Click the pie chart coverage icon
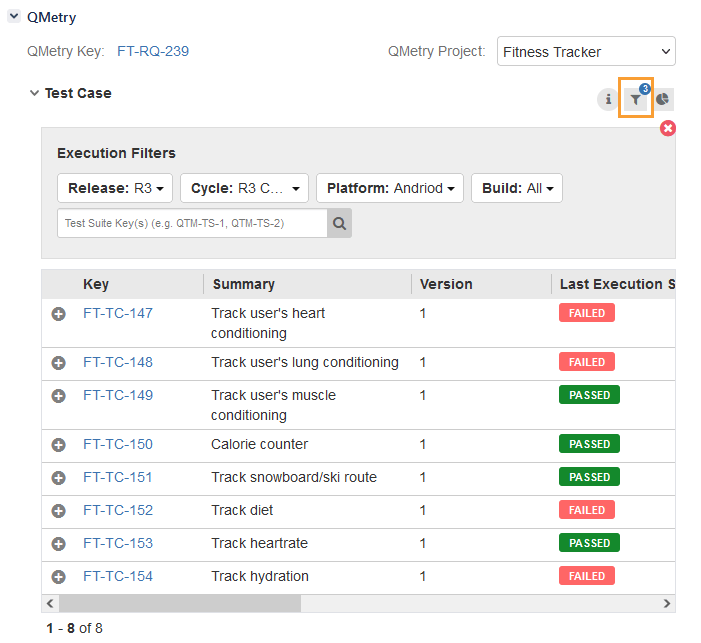The image size is (701, 643). (663, 99)
